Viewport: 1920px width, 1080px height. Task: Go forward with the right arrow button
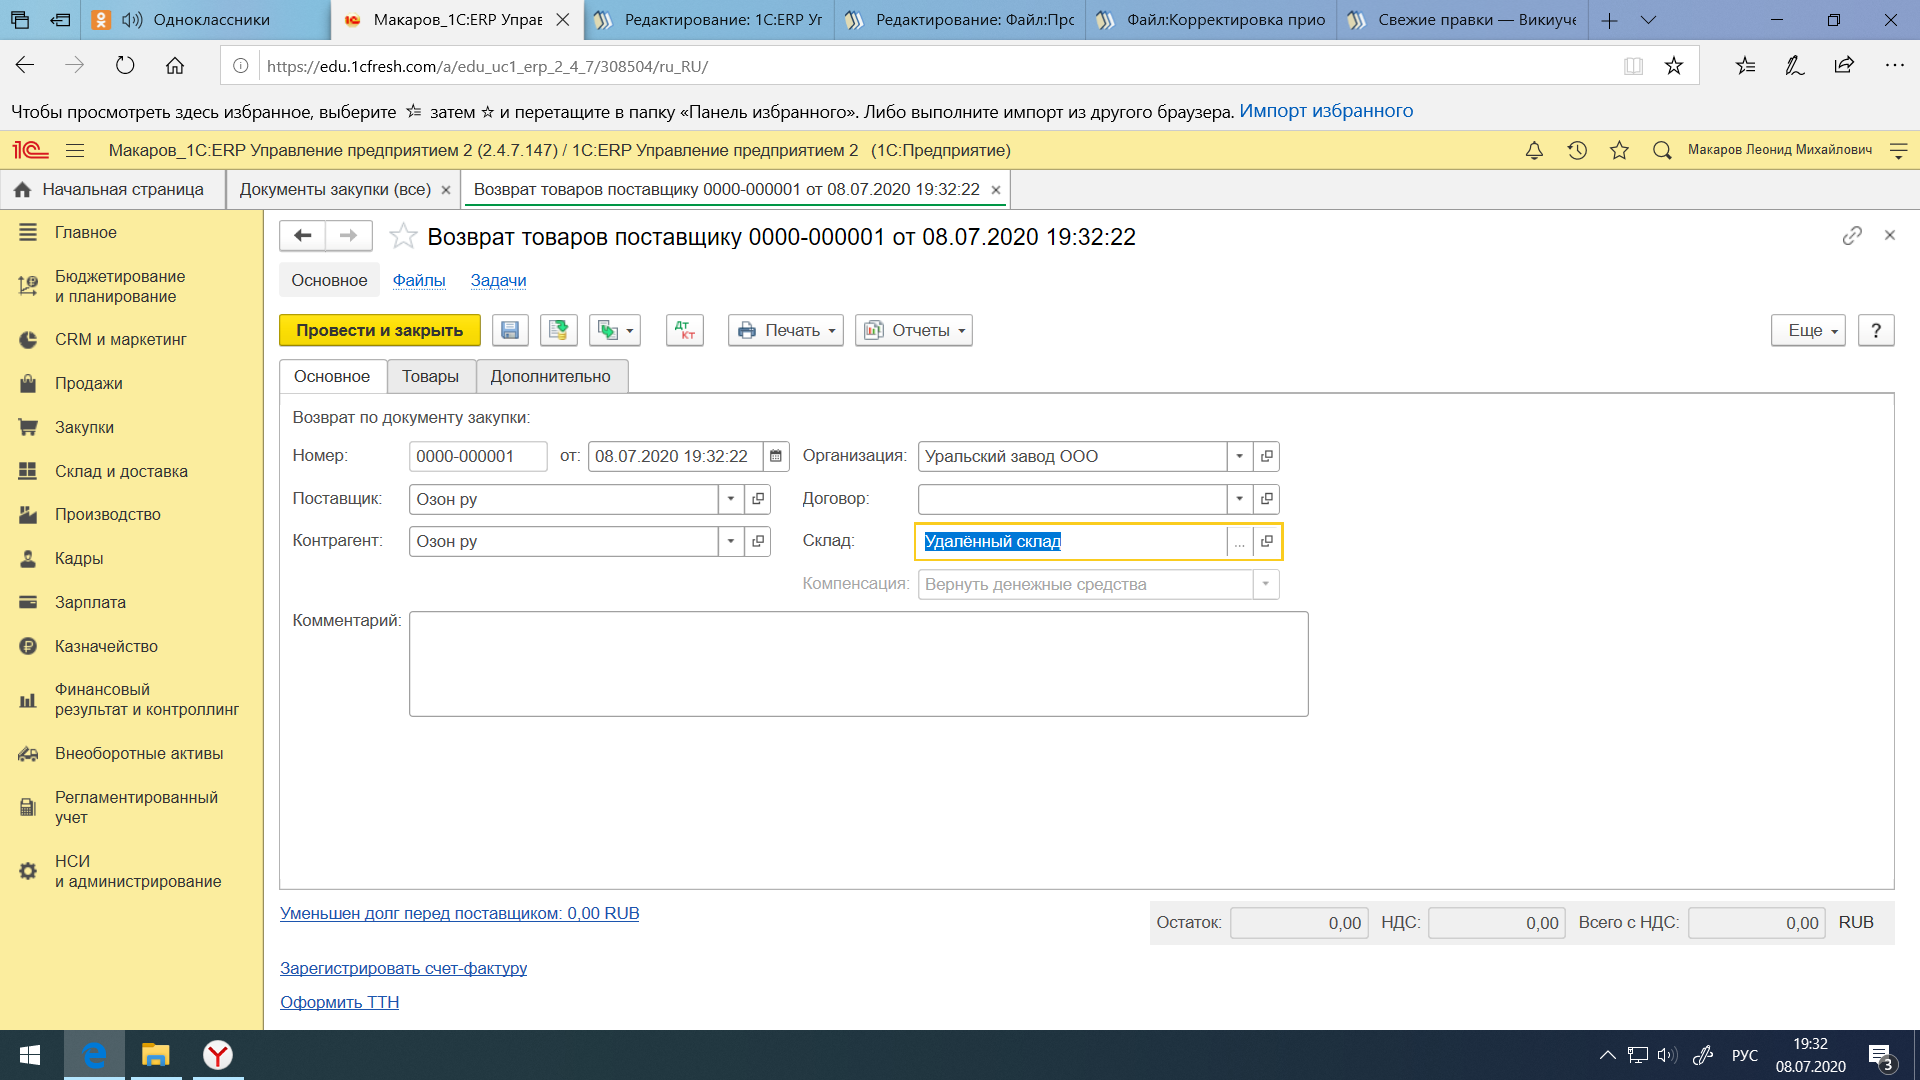349,236
